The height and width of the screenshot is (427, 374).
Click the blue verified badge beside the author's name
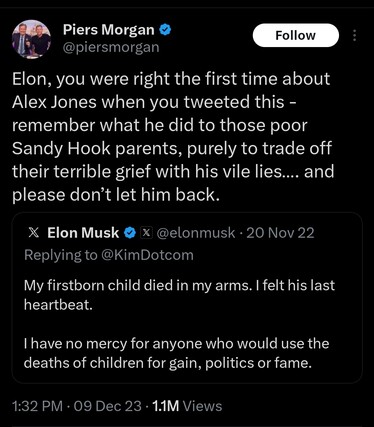(x=165, y=30)
